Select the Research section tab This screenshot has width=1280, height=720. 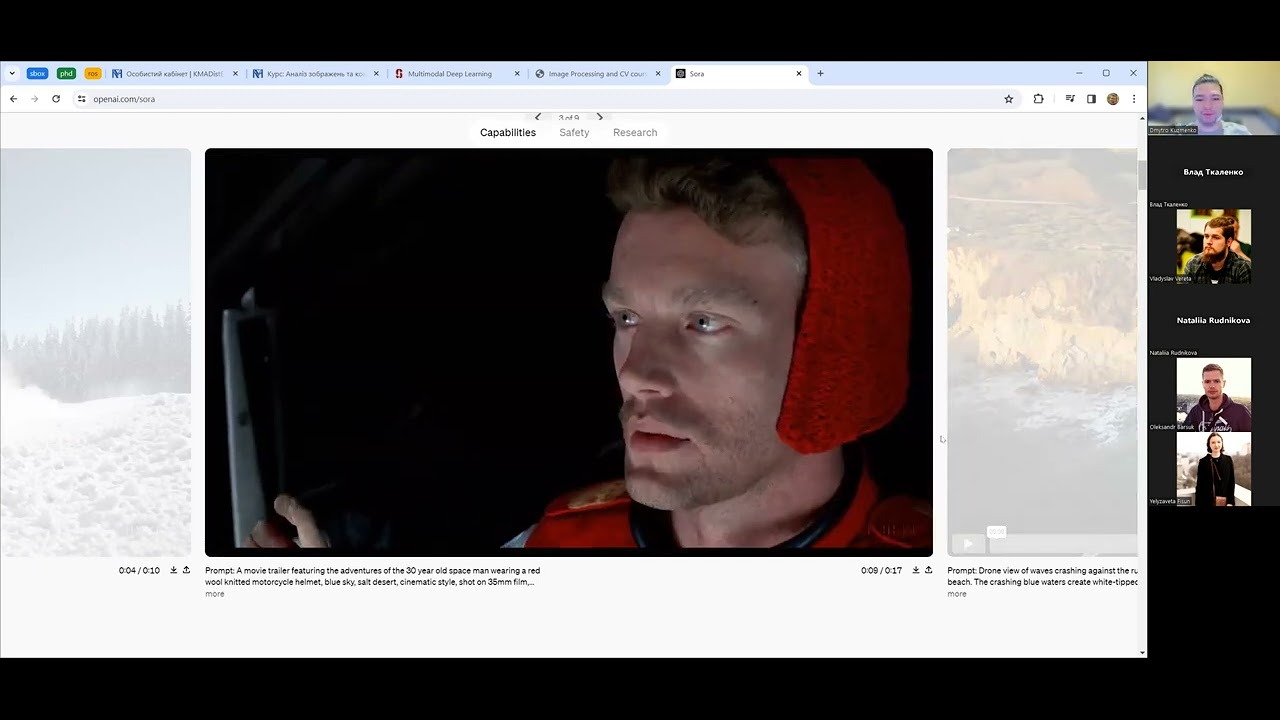pos(635,132)
